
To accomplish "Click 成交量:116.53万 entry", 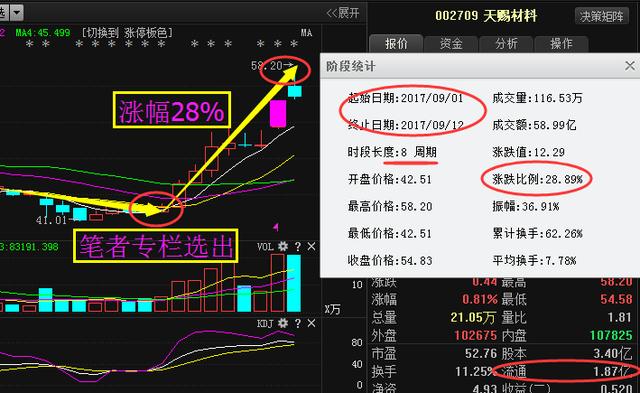I will 537,98.
